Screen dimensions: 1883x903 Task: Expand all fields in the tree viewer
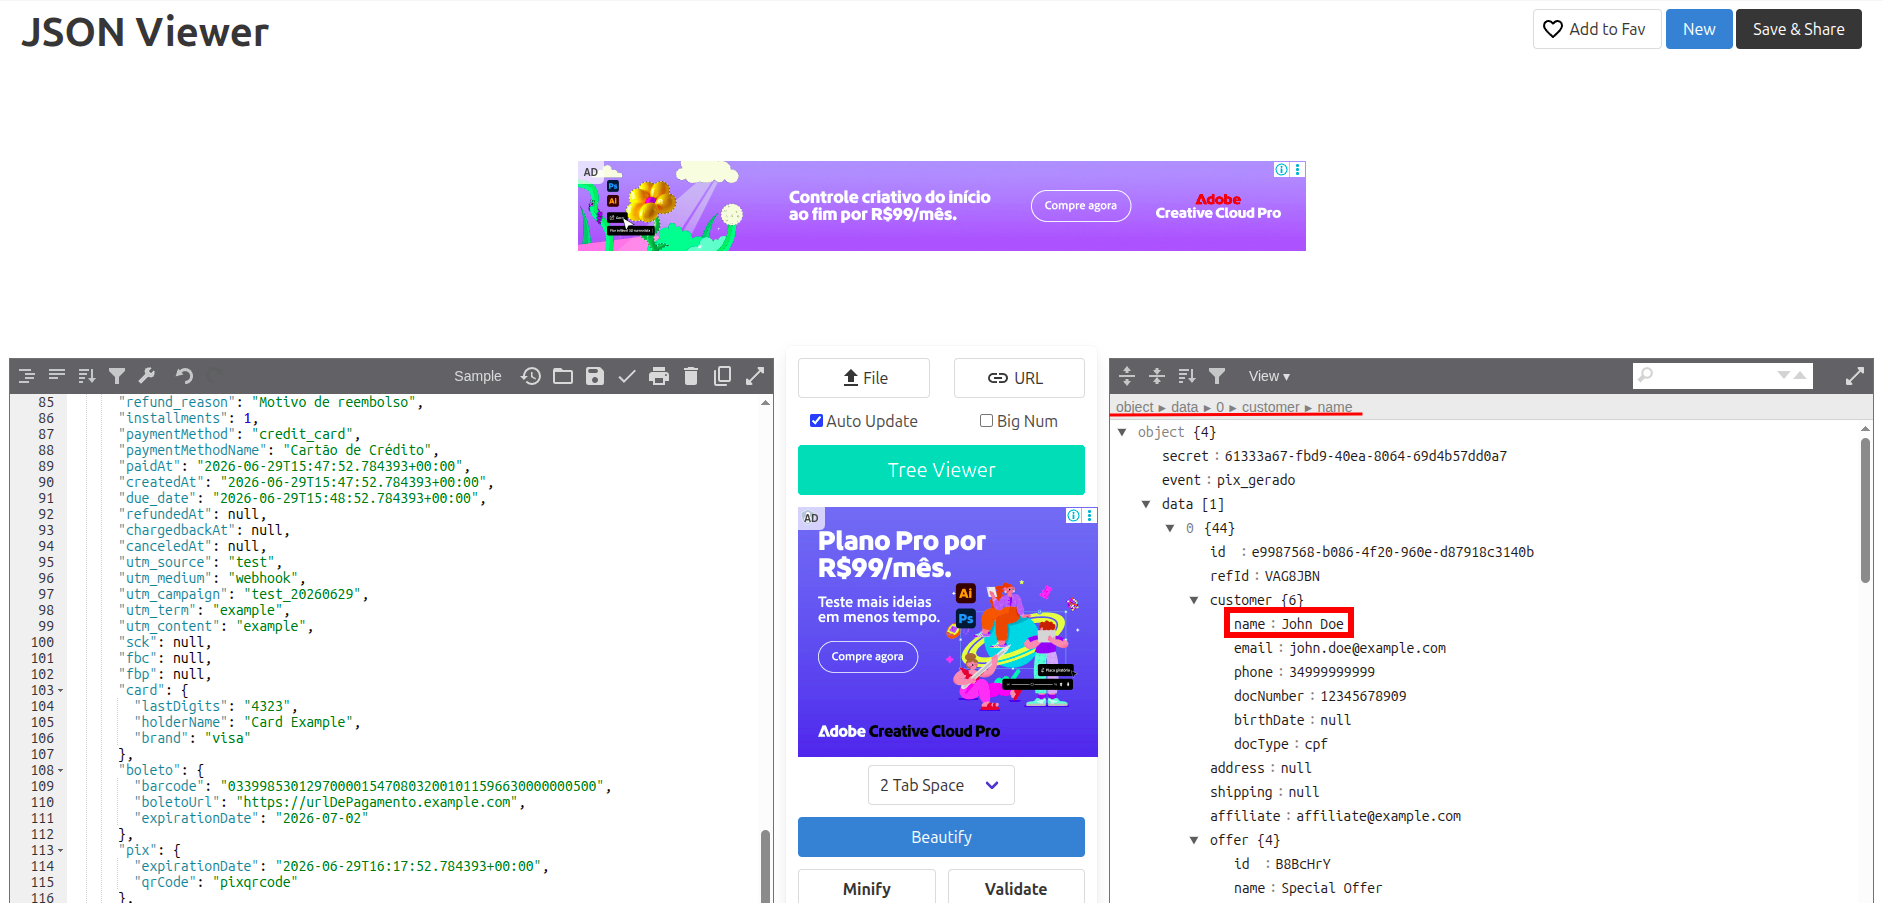point(1127,376)
